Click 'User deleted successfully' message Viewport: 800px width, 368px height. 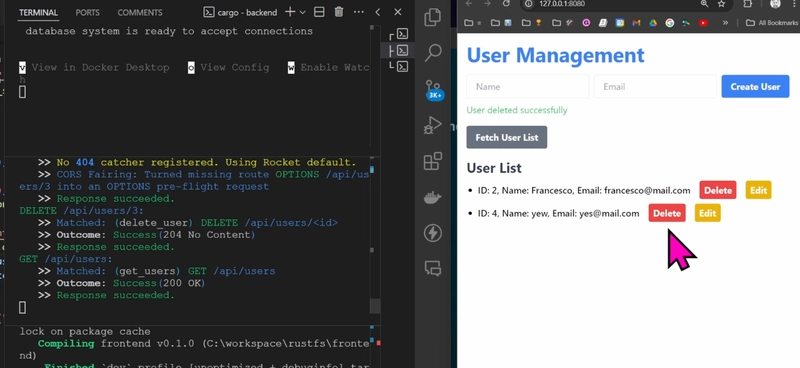(x=517, y=110)
